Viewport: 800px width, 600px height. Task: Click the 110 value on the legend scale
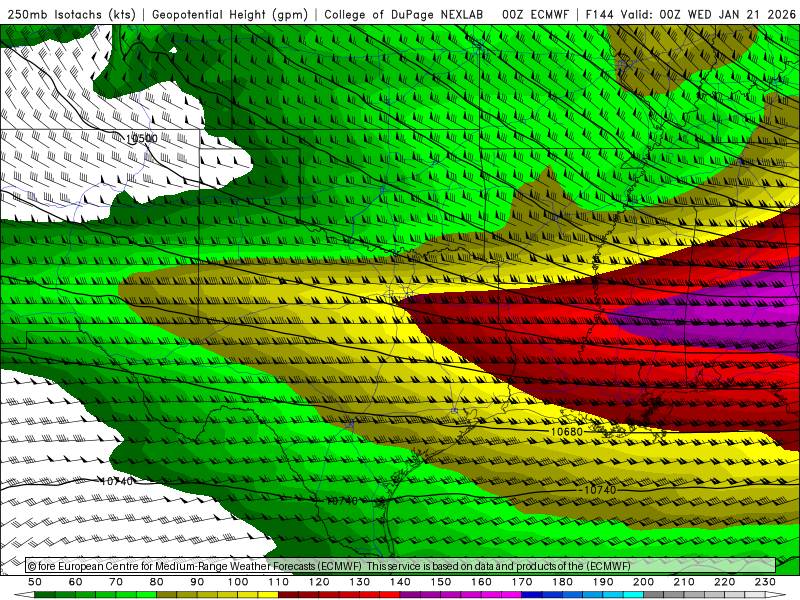[279, 582]
